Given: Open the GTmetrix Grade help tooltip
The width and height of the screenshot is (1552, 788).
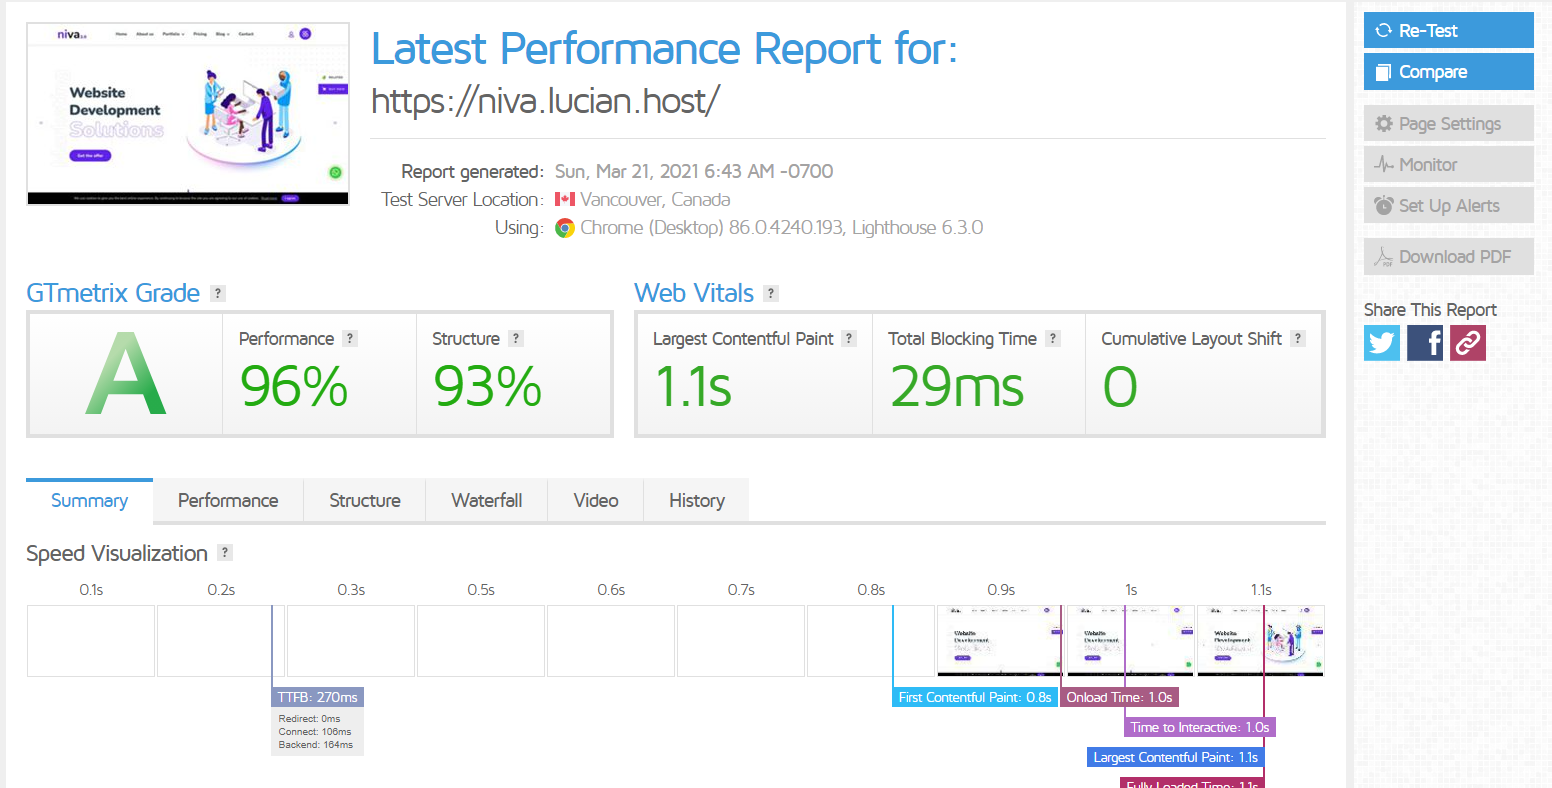Looking at the screenshot, I should [218, 293].
